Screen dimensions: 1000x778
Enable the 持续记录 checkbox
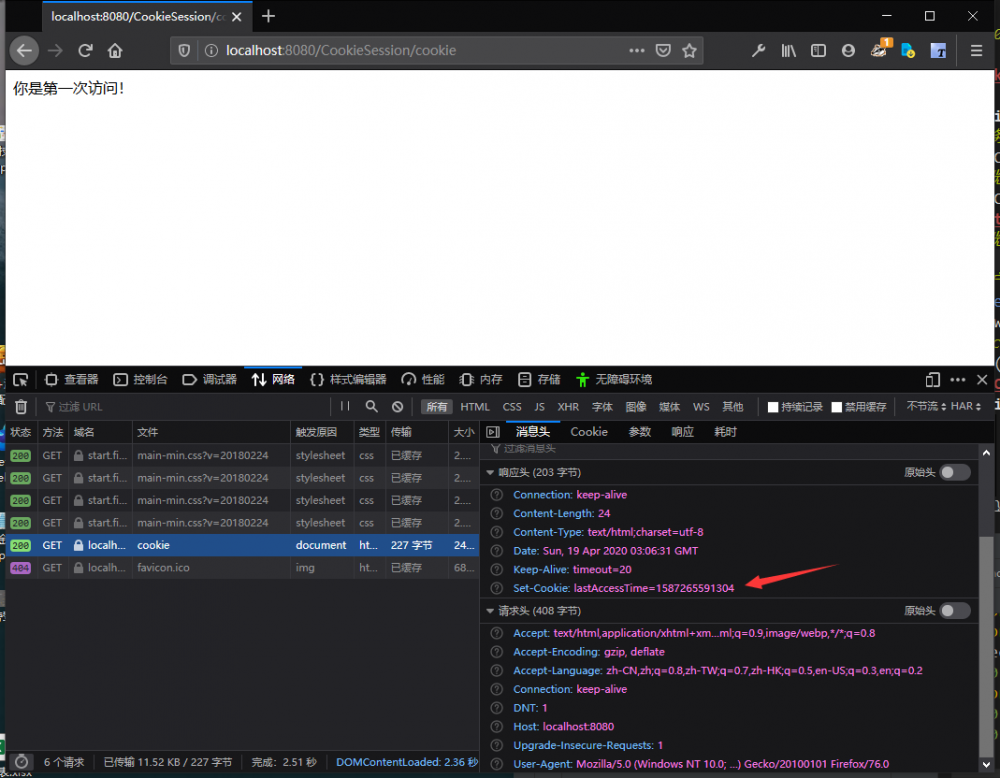pos(773,407)
